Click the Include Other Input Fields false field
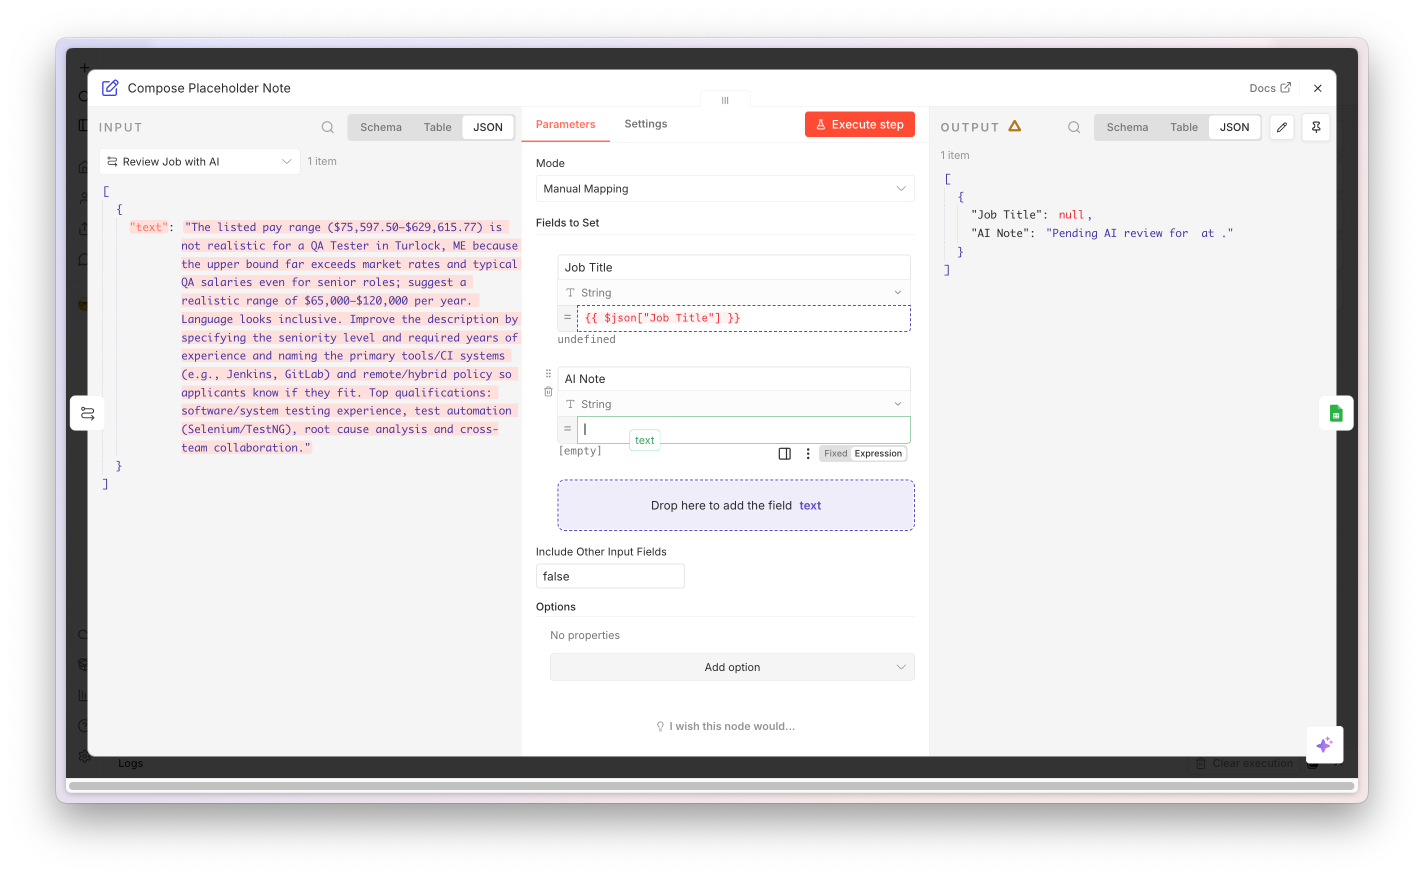The height and width of the screenshot is (877, 1424). [610, 576]
